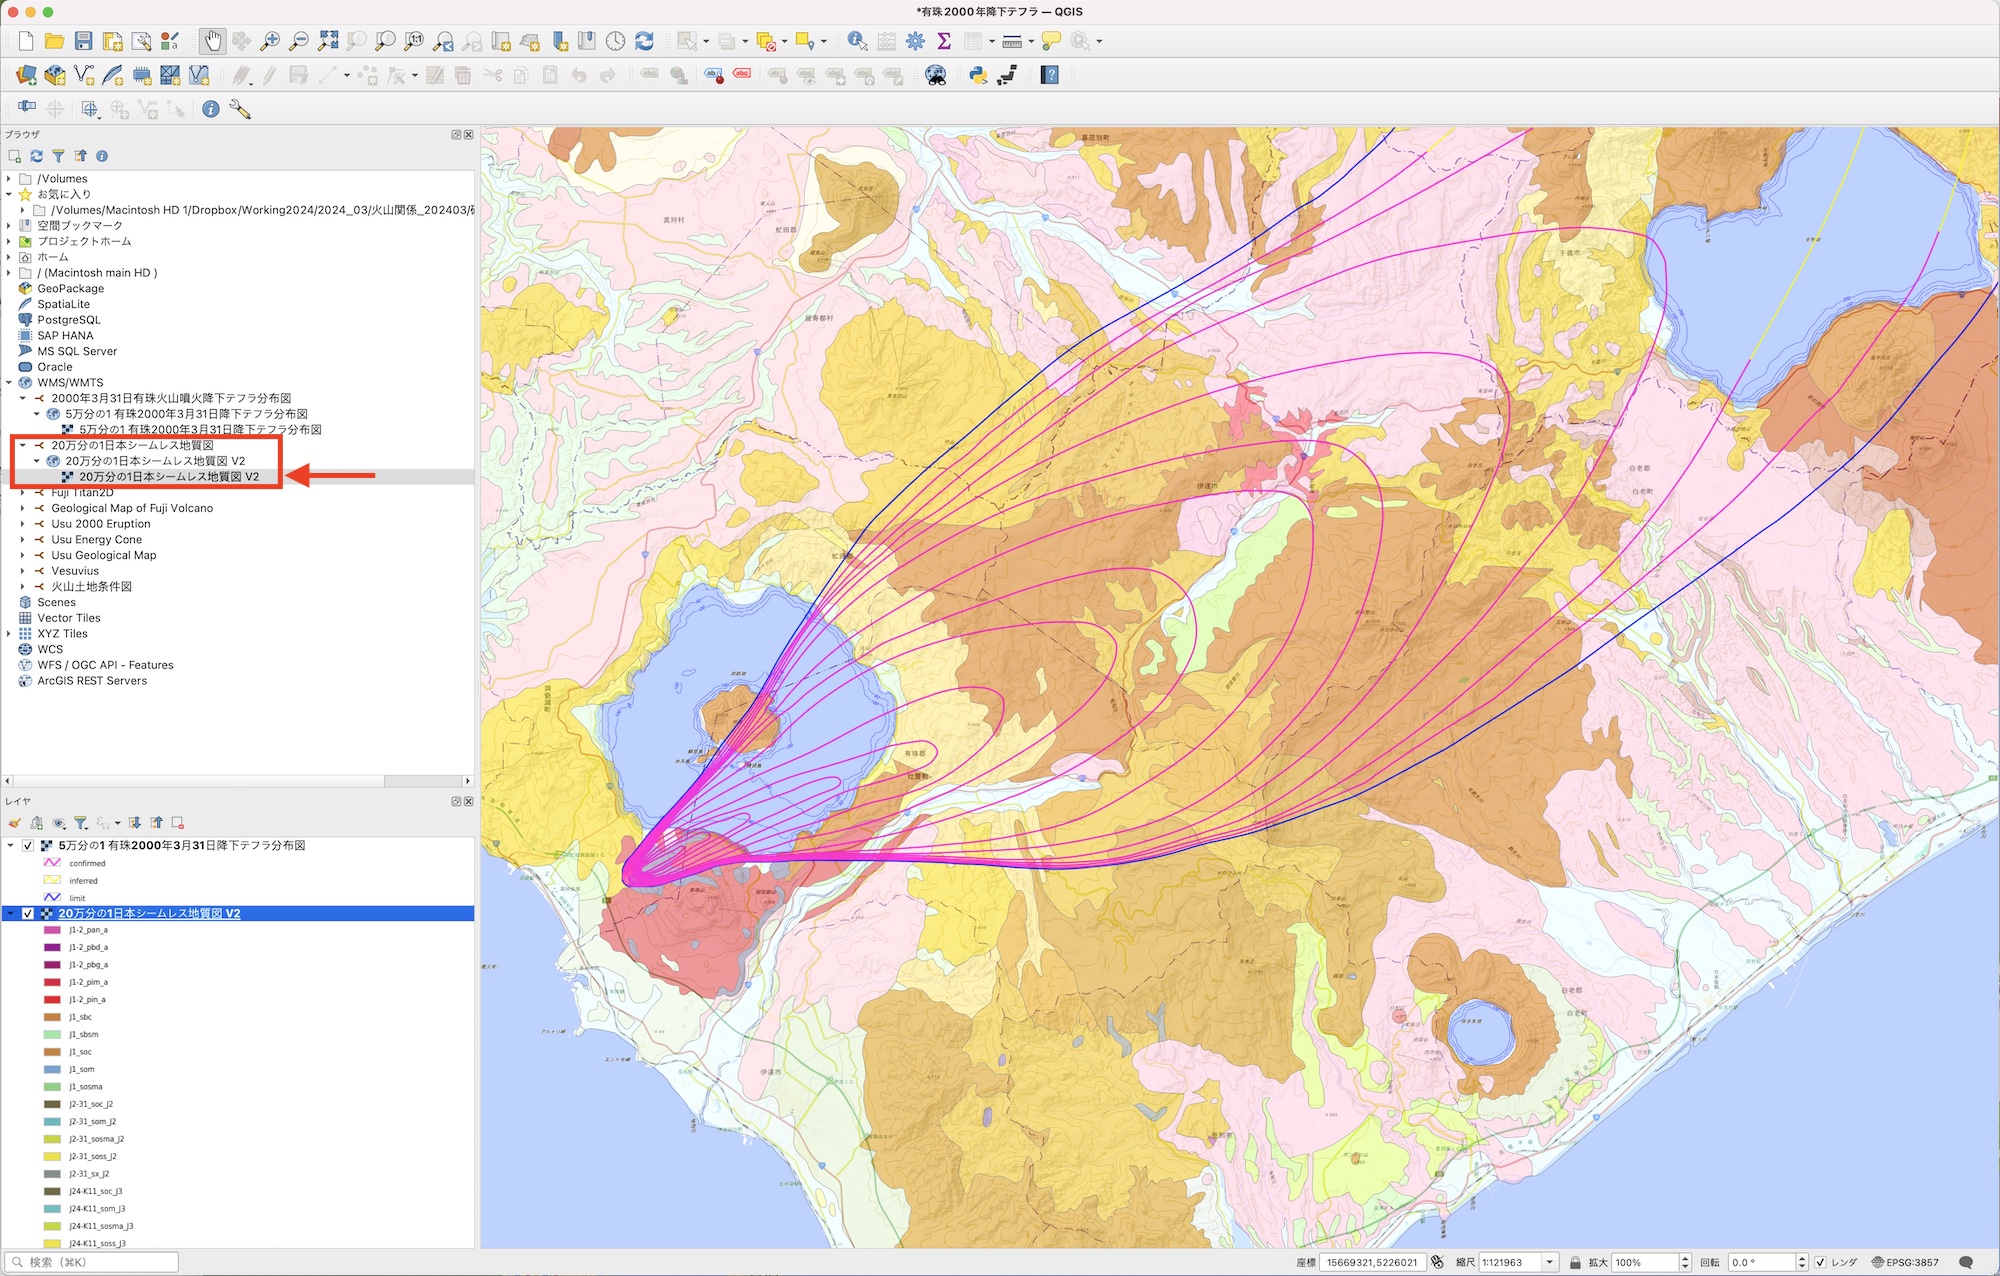This screenshot has width=2000, height=1276.
Task: Click the Statistical Summary sigma icon
Action: [943, 41]
